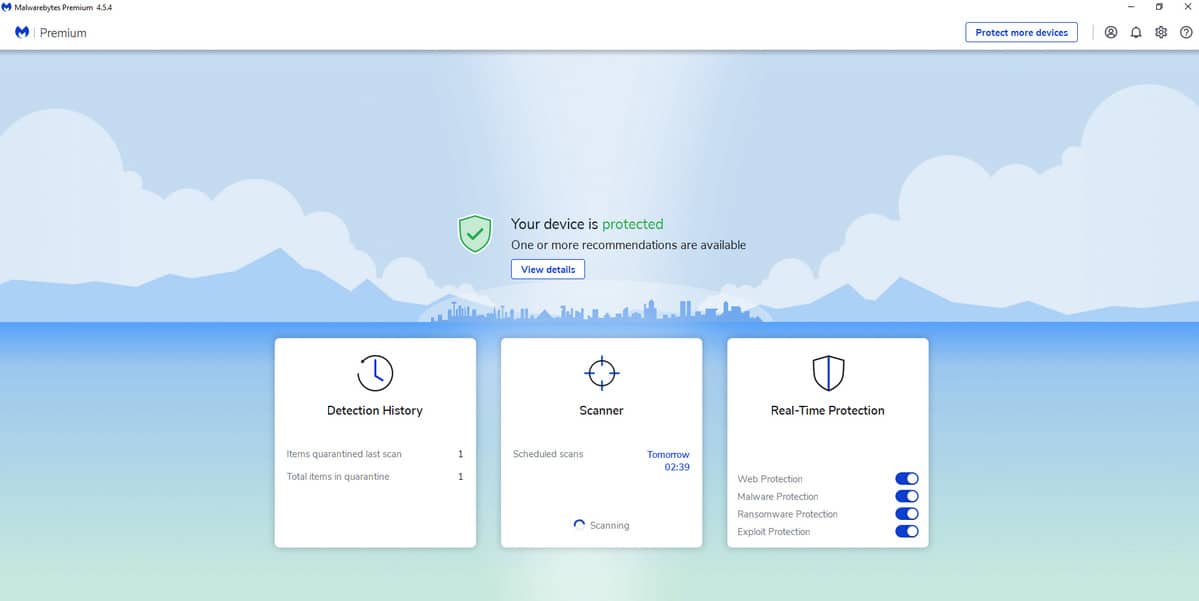Click the 'Exploit Protection' label
The width and height of the screenshot is (1199, 601).
pyautogui.click(x=774, y=531)
